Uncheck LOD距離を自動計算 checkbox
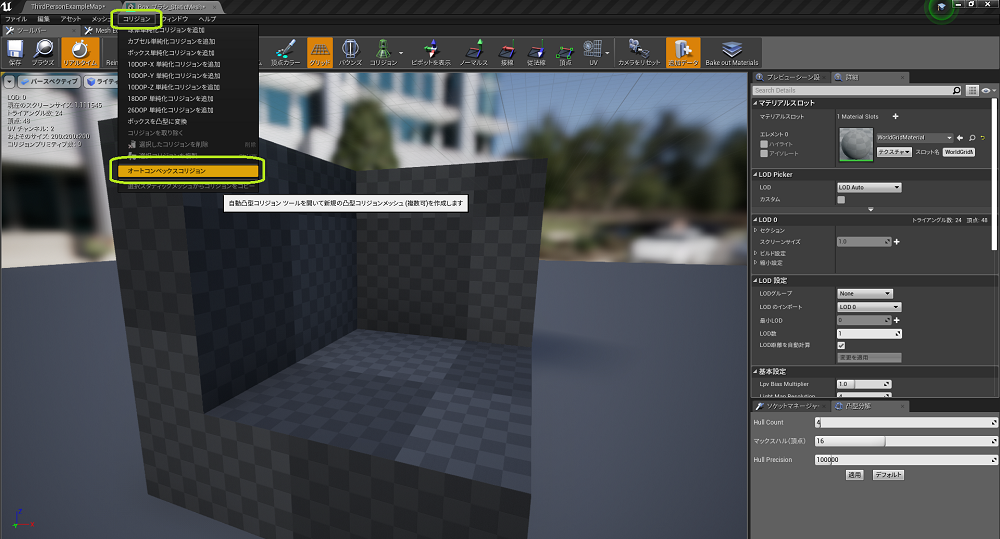Screen dimensions: 1000x539 click(x=841, y=345)
